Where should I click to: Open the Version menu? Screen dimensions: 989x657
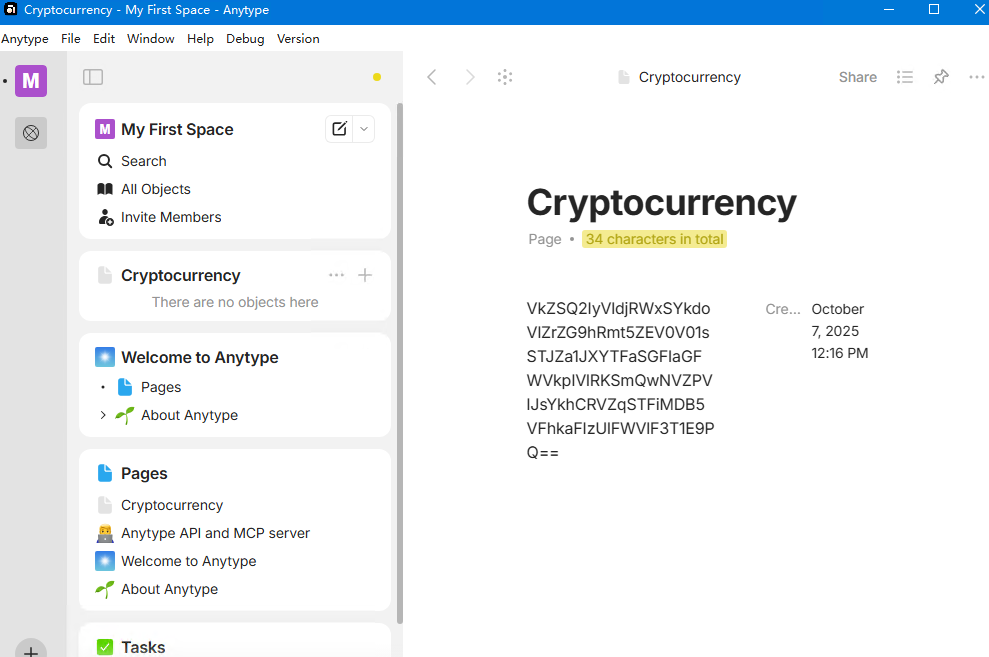tap(298, 38)
